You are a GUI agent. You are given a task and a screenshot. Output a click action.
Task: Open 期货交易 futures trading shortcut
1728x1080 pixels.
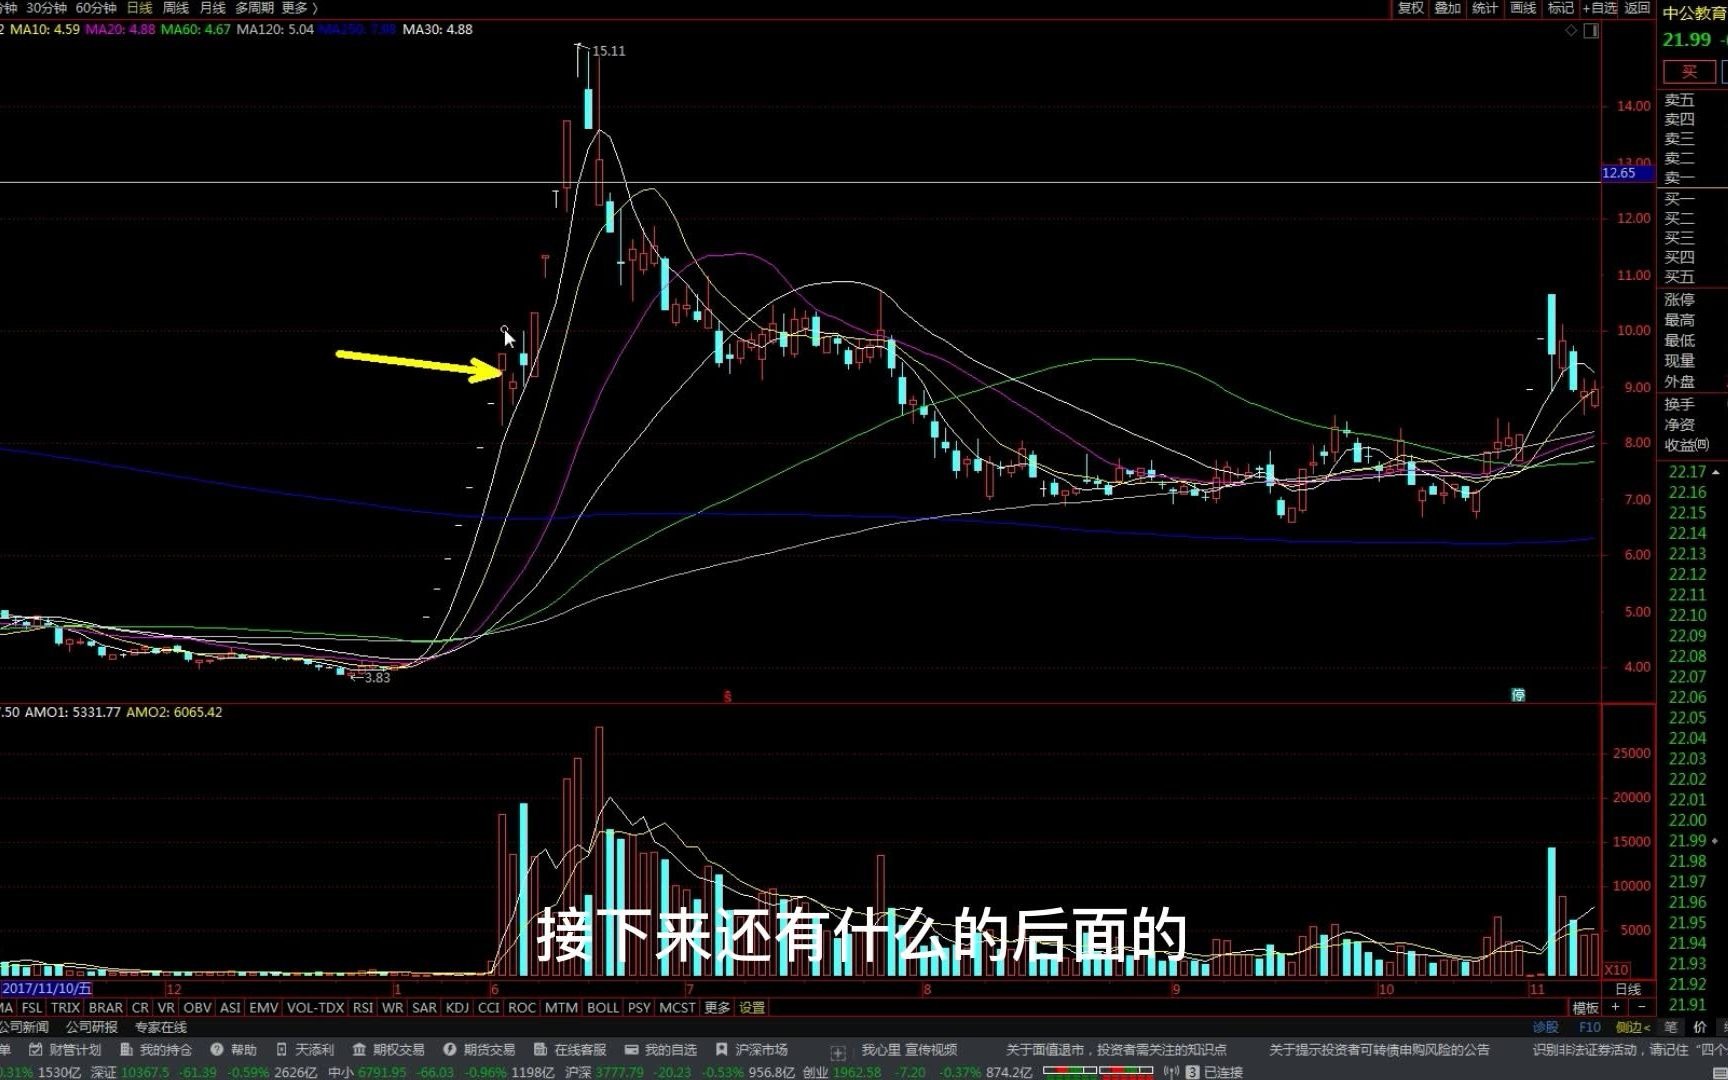pyautogui.click(x=479, y=1049)
